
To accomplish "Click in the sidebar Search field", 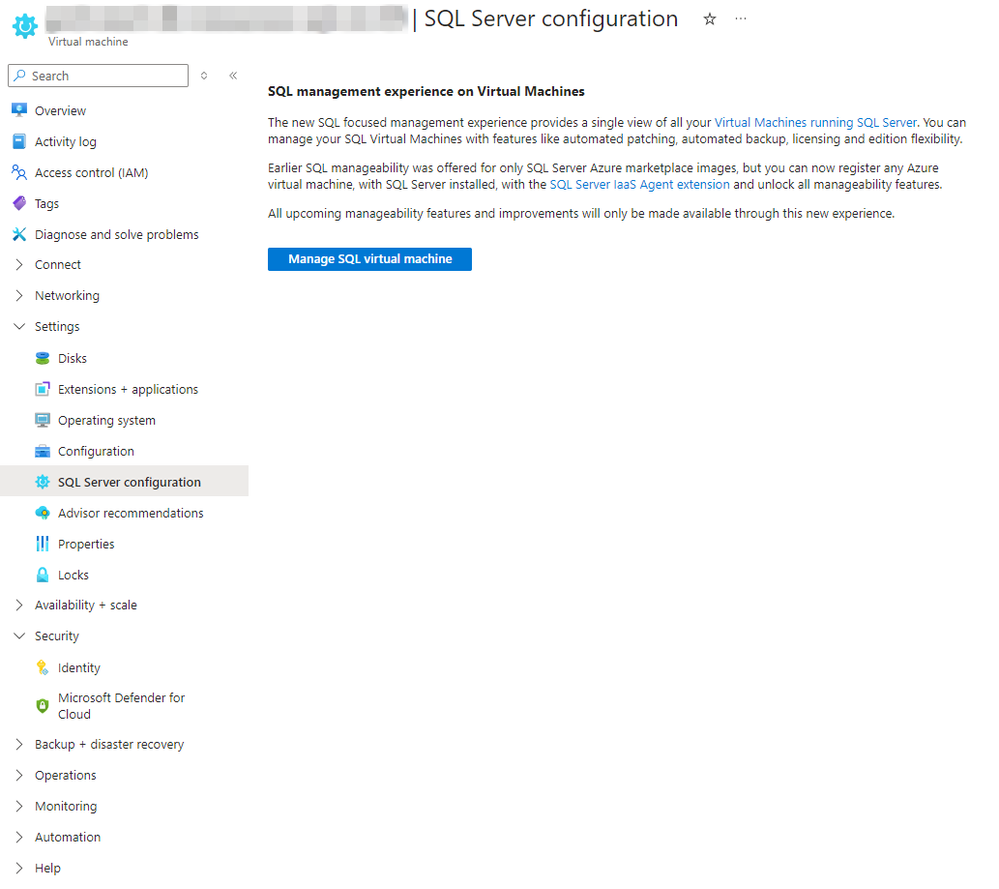I will click(x=98, y=75).
